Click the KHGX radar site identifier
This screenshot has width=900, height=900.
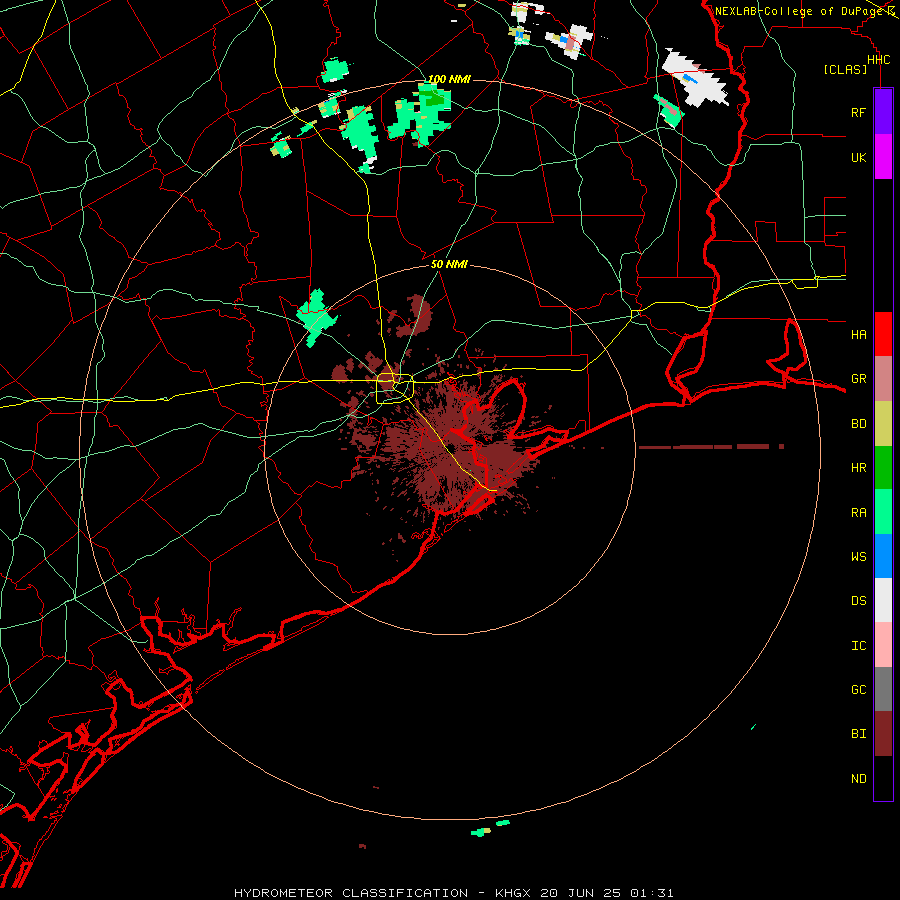point(513,893)
